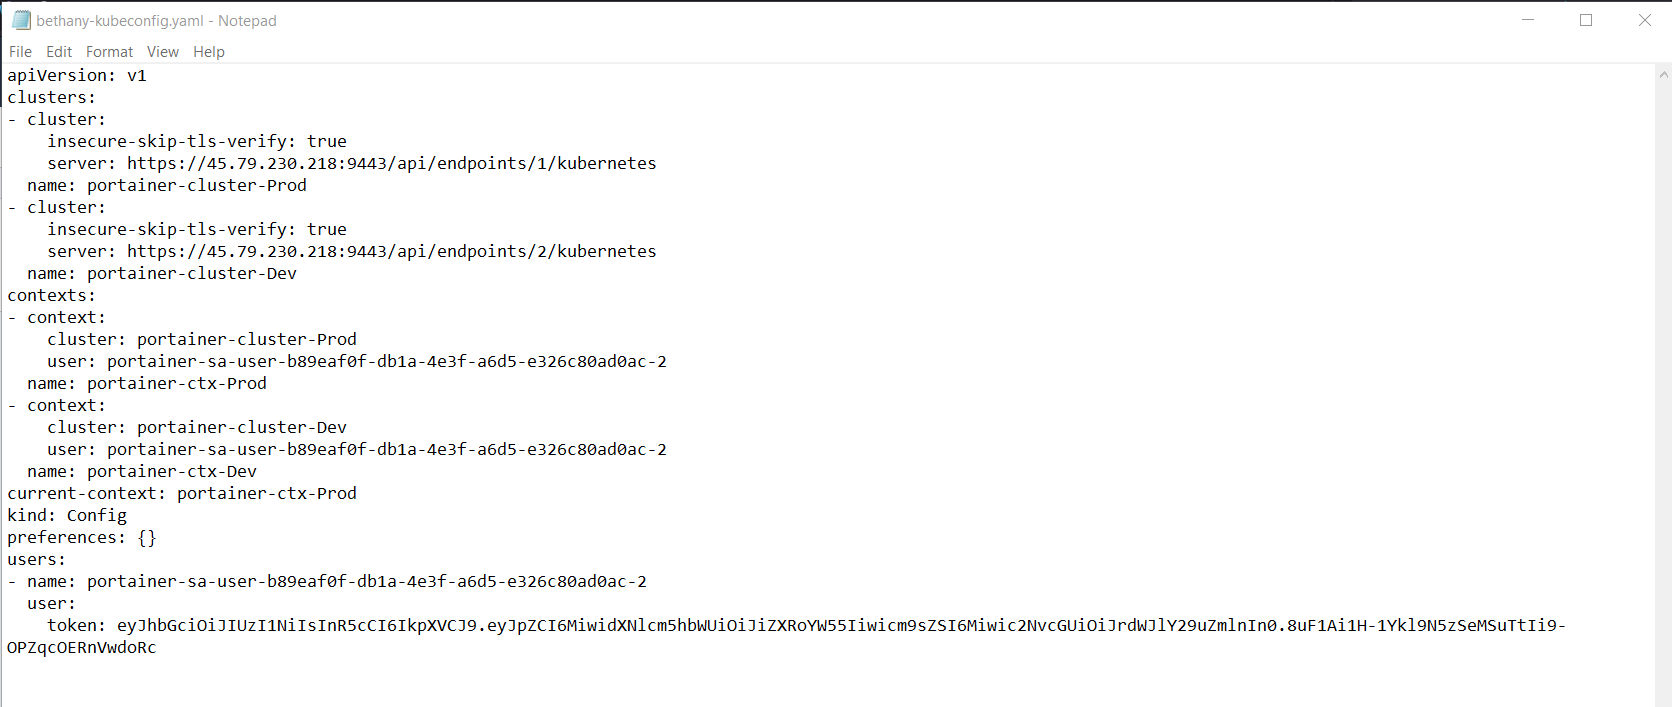Click the vertical scrollbar track
1672x707 pixels.
point(1664,390)
